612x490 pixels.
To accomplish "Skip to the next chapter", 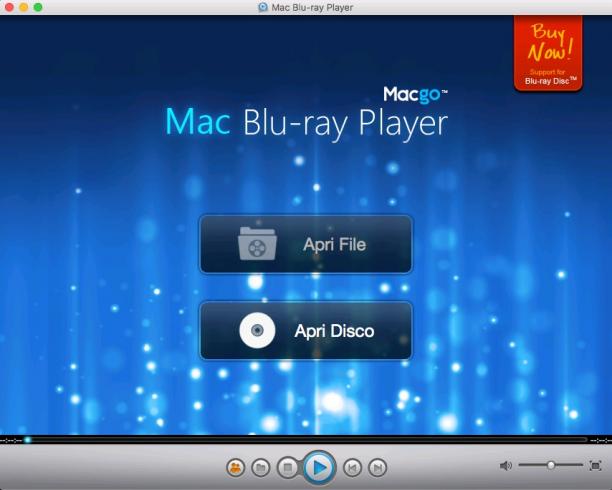I will [377, 467].
